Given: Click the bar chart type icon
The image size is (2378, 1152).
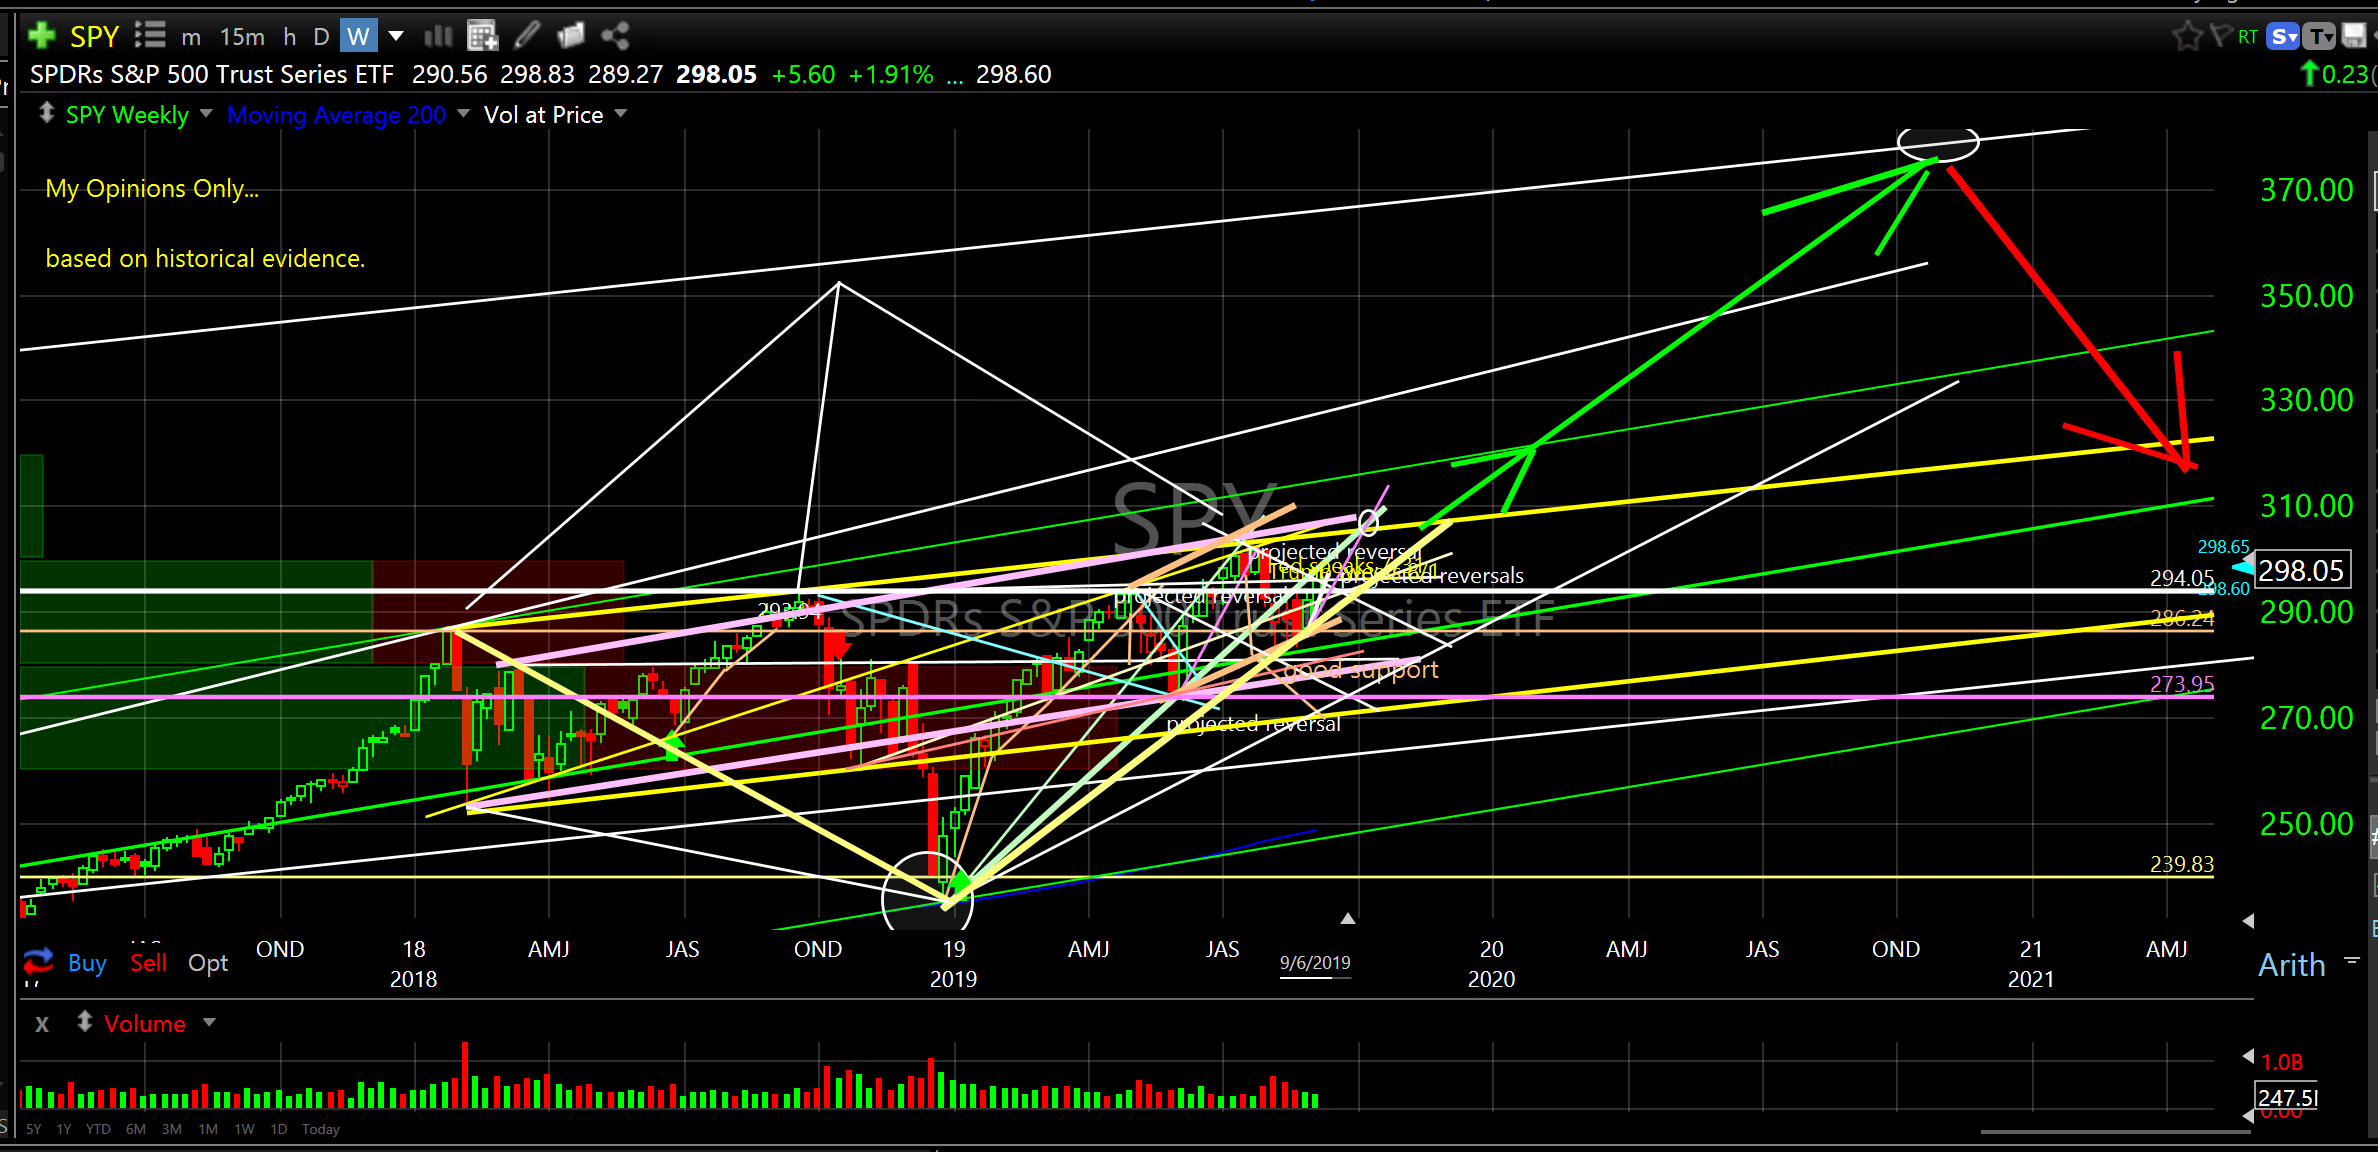Looking at the screenshot, I should [x=438, y=37].
